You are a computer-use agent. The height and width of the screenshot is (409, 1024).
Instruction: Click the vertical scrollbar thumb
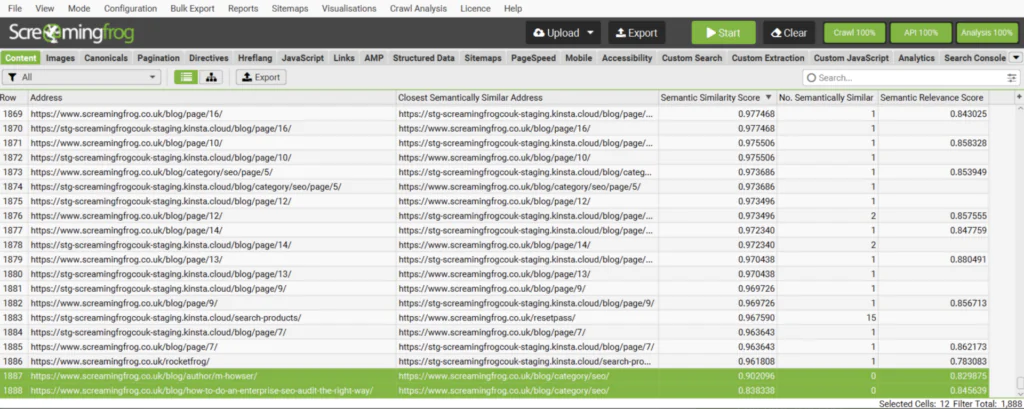point(1019,383)
